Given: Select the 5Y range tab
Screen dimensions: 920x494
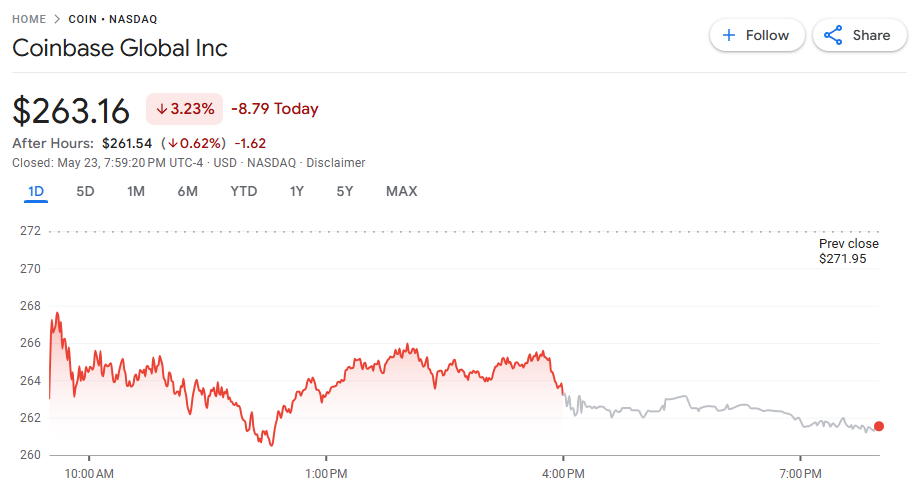Looking at the screenshot, I should coord(345,191).
